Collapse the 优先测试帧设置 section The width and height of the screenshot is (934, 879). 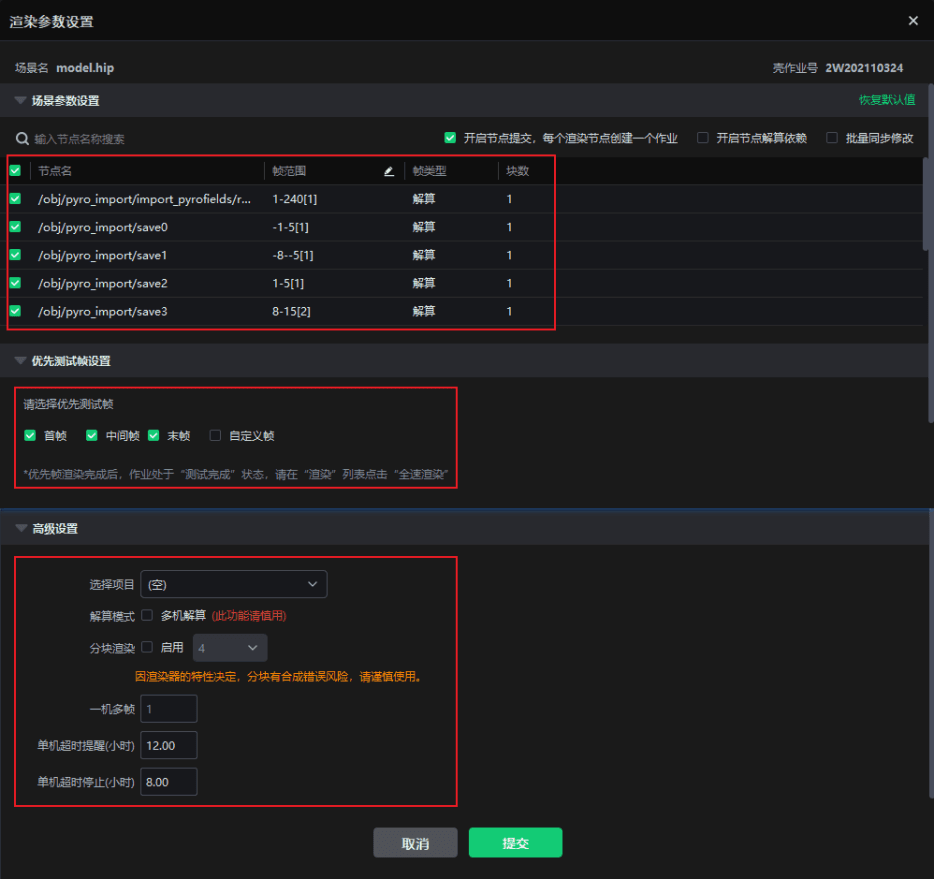(x=20, y=361)
